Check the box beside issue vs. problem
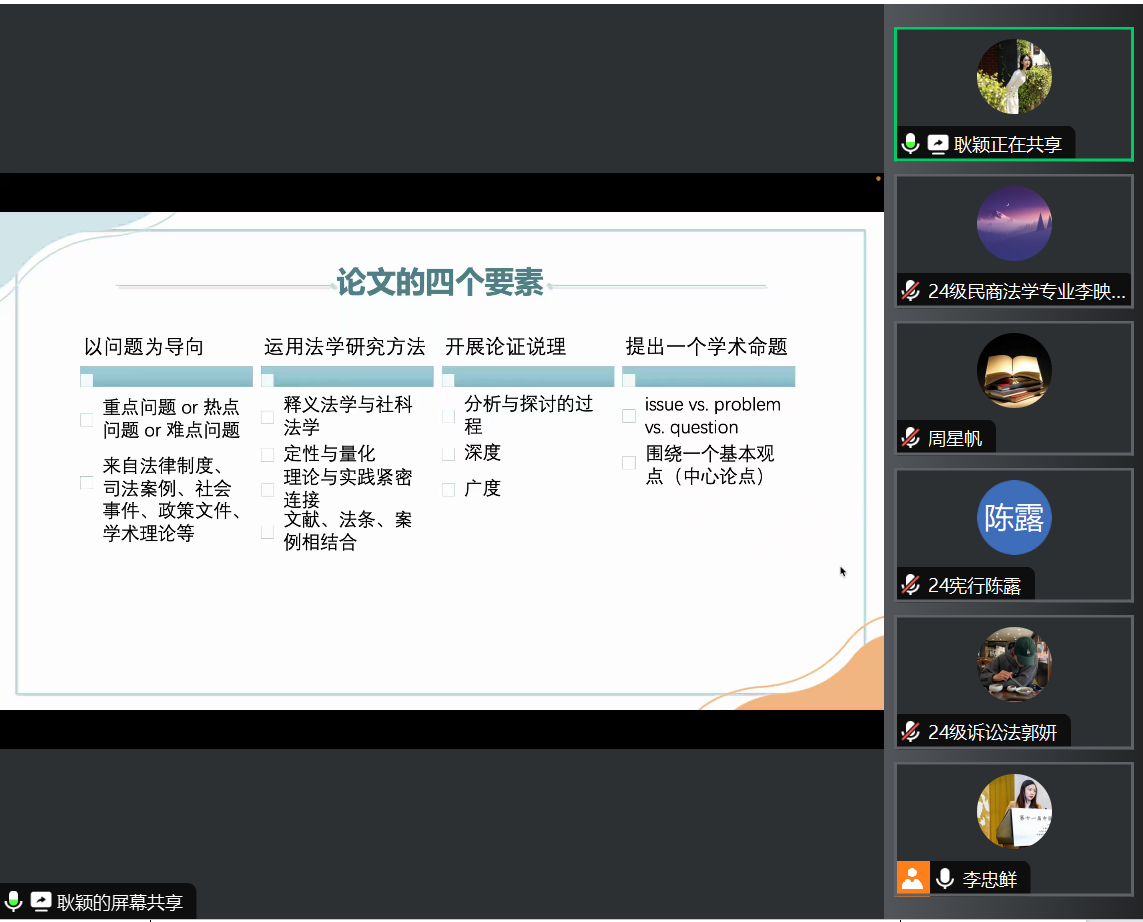Screen dimensions: 1143x922 pos(629,416)
